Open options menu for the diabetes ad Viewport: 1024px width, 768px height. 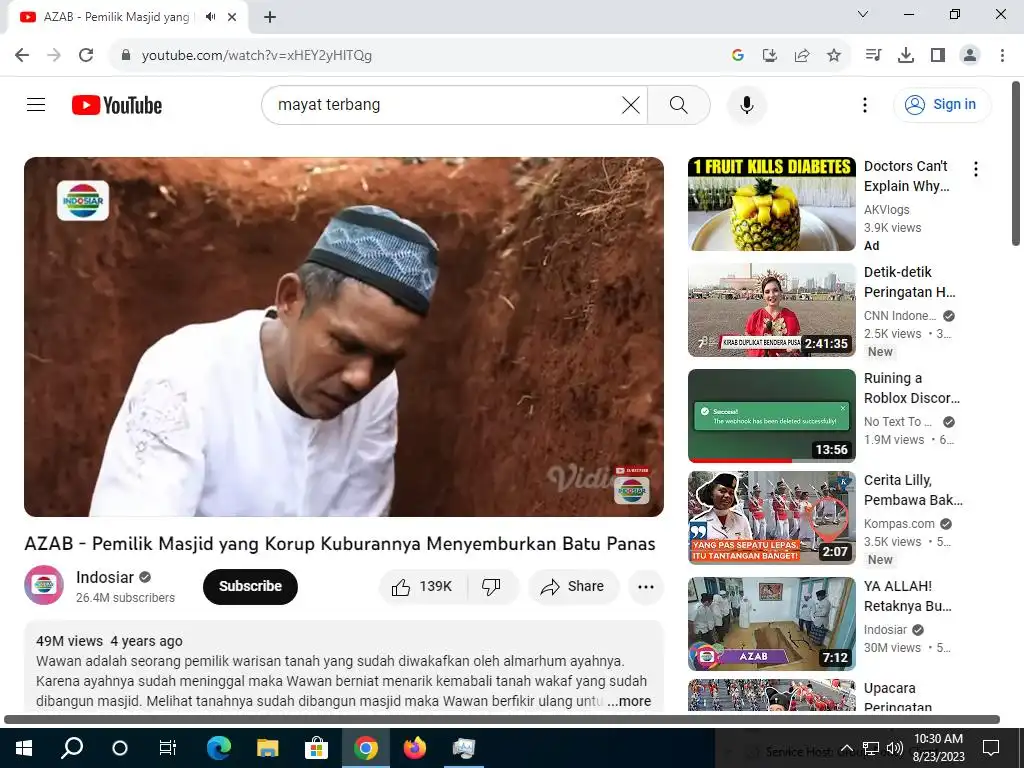click(976, 169)
